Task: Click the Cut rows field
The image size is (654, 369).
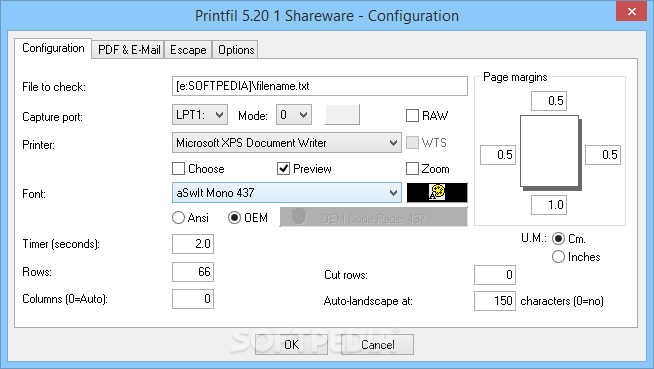Action: coord(495,275)
